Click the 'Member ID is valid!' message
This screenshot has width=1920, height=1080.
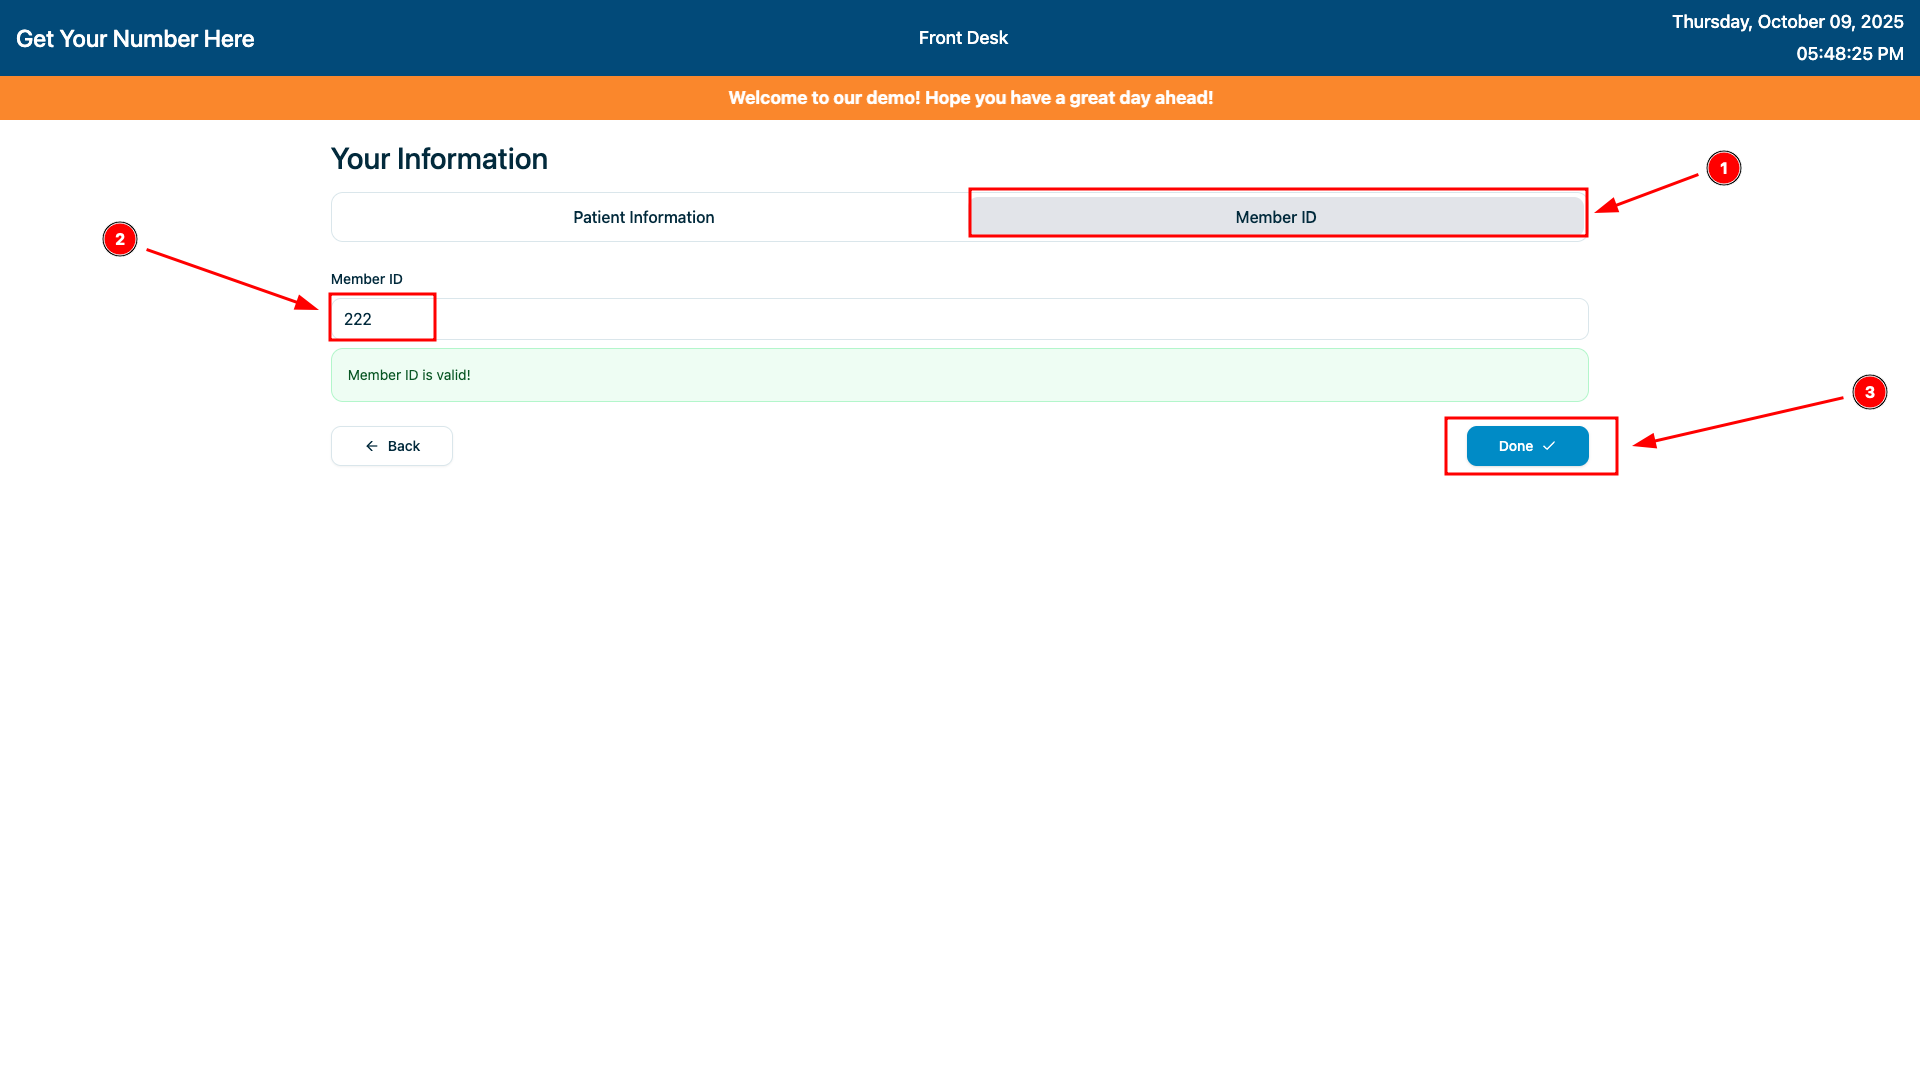[x=409, y=375]
